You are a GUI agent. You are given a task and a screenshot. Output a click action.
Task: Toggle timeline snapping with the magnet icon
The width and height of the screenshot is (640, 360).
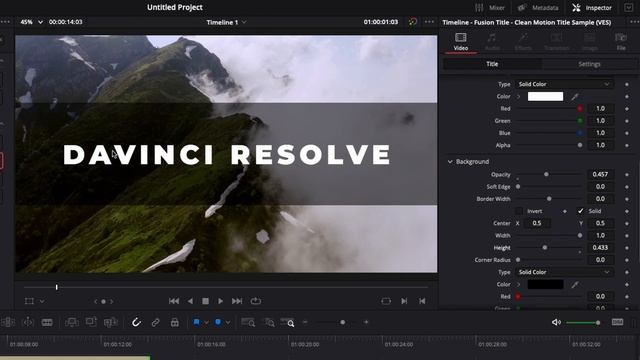tap(136, 322)
